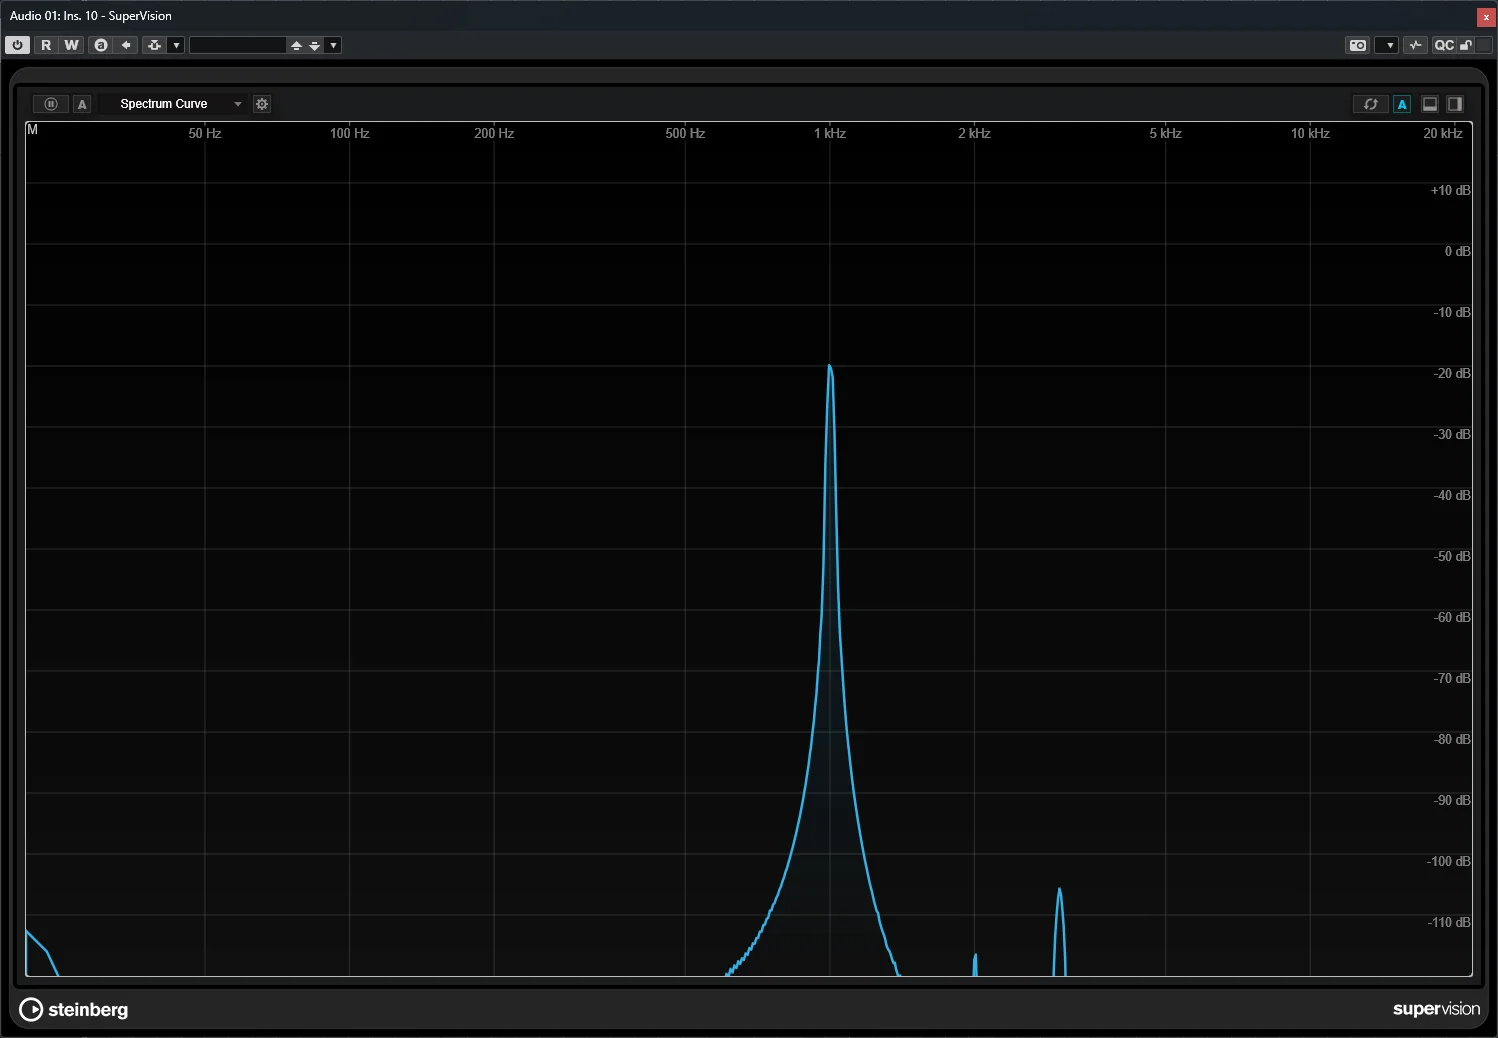This screenshot has height=1038, width=1498.
Task: Open the side-chain routing dropdown arrow
Action: tap(176, 45)
